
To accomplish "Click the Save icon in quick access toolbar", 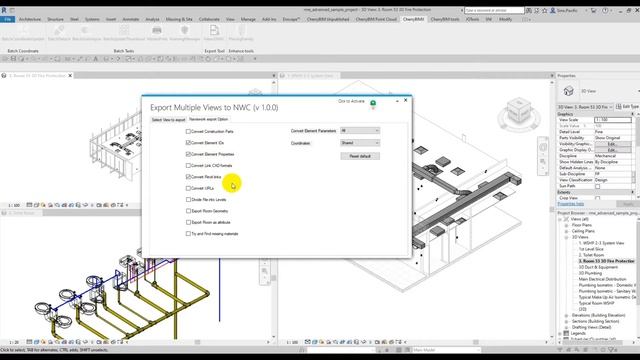I will [13, 59].
